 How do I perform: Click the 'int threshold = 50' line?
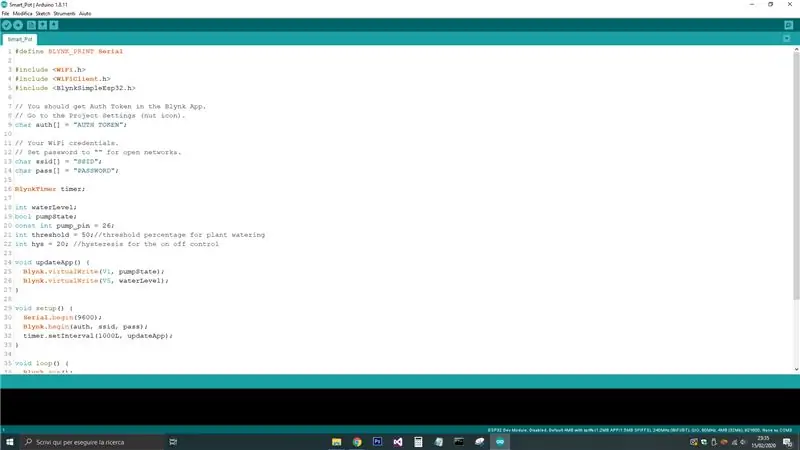point(140,235)
